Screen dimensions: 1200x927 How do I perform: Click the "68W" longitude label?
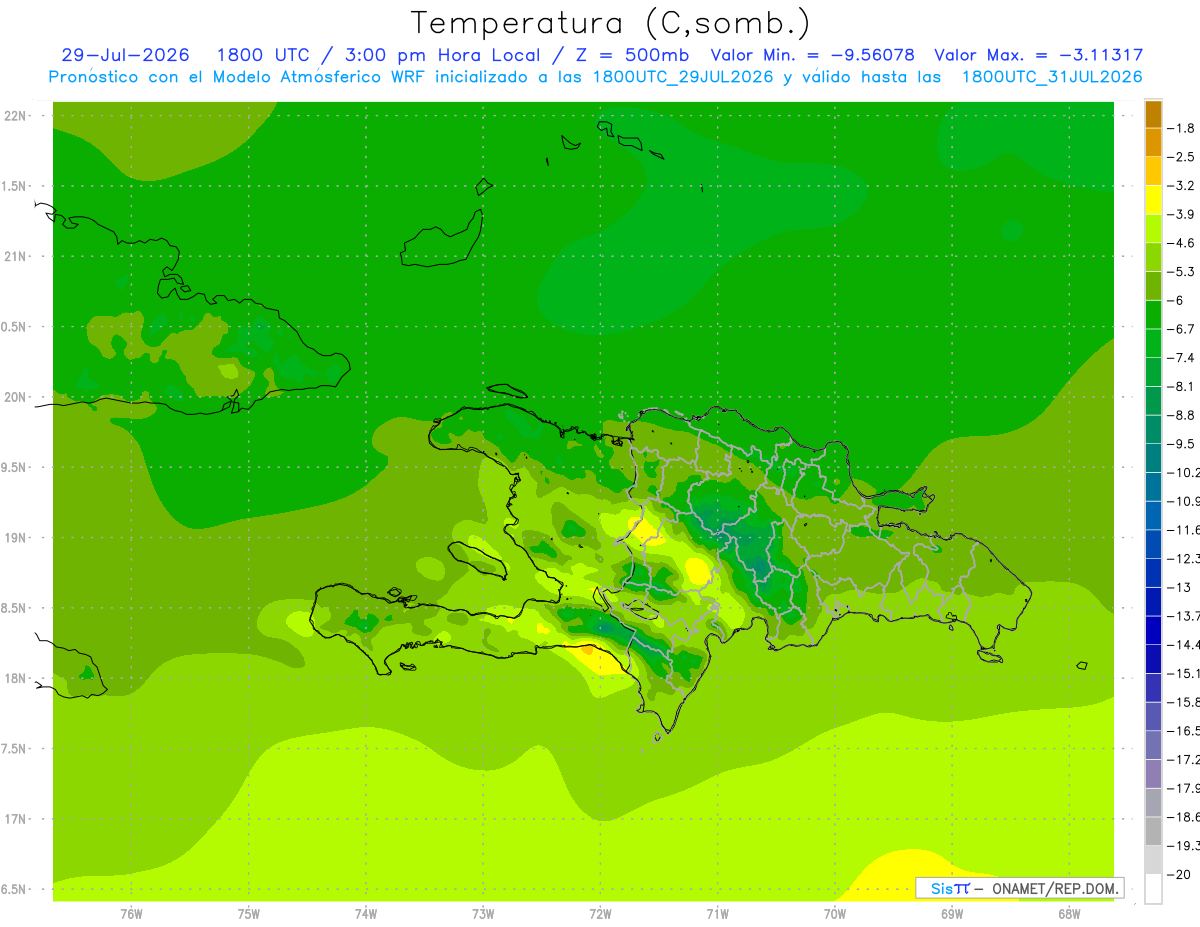1069,914
